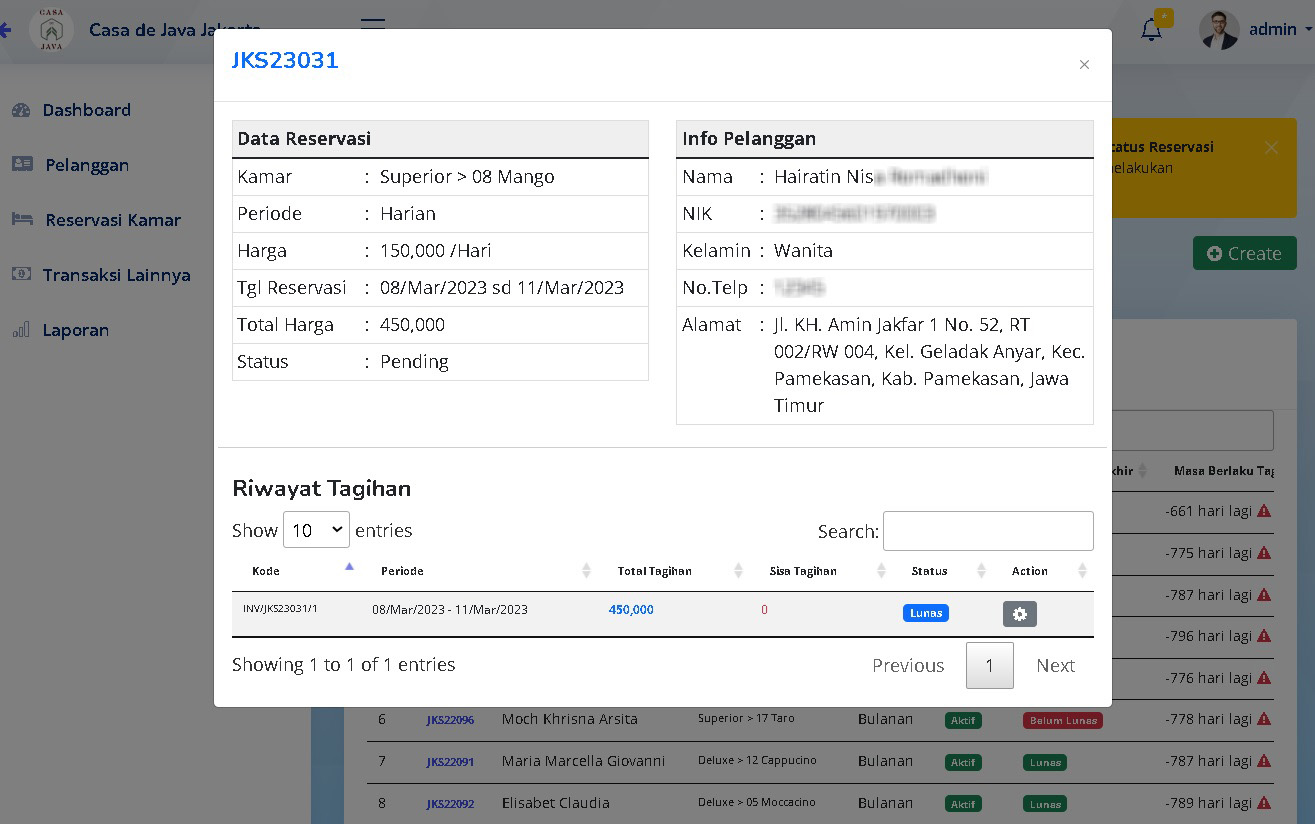Viewport: 1315px width, 824px height.
Task: Click the gear action icon for INV/JKS23031/1
Action: (1019, 614)
